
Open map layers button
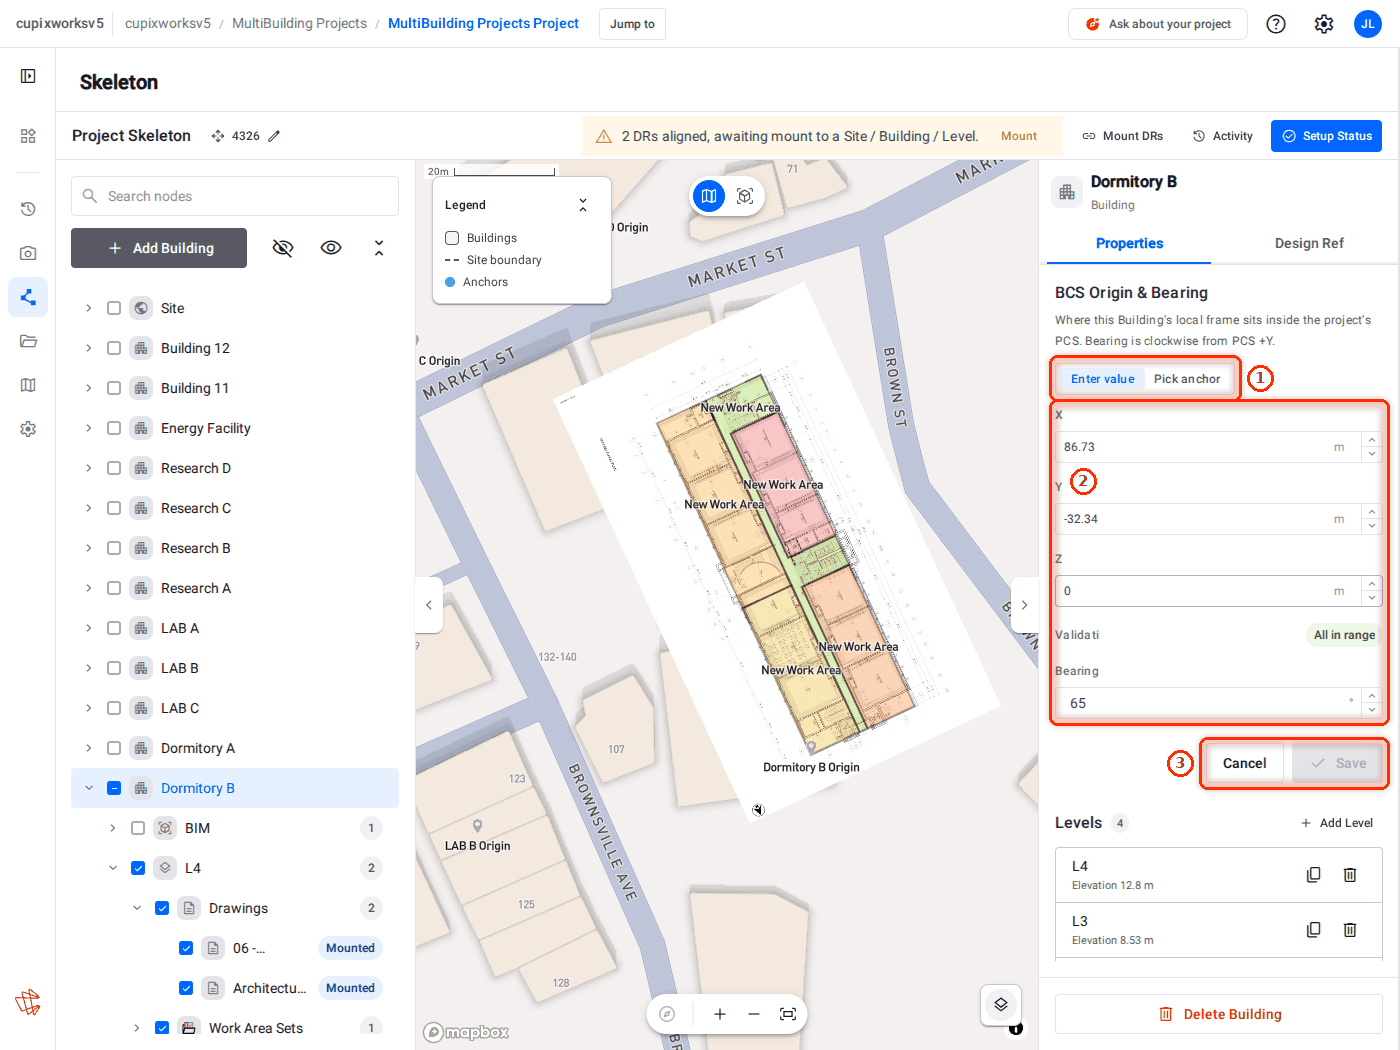(x=1001, y=1005)
